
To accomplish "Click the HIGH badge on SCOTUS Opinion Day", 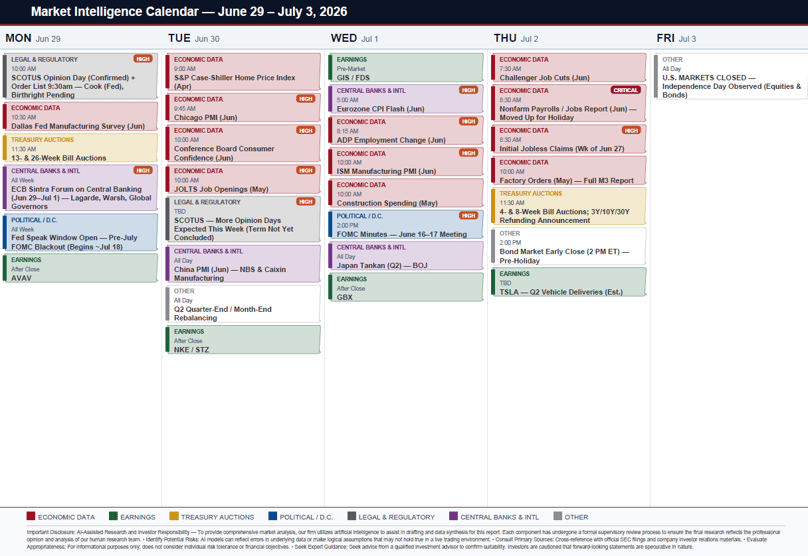I will 143,59.
